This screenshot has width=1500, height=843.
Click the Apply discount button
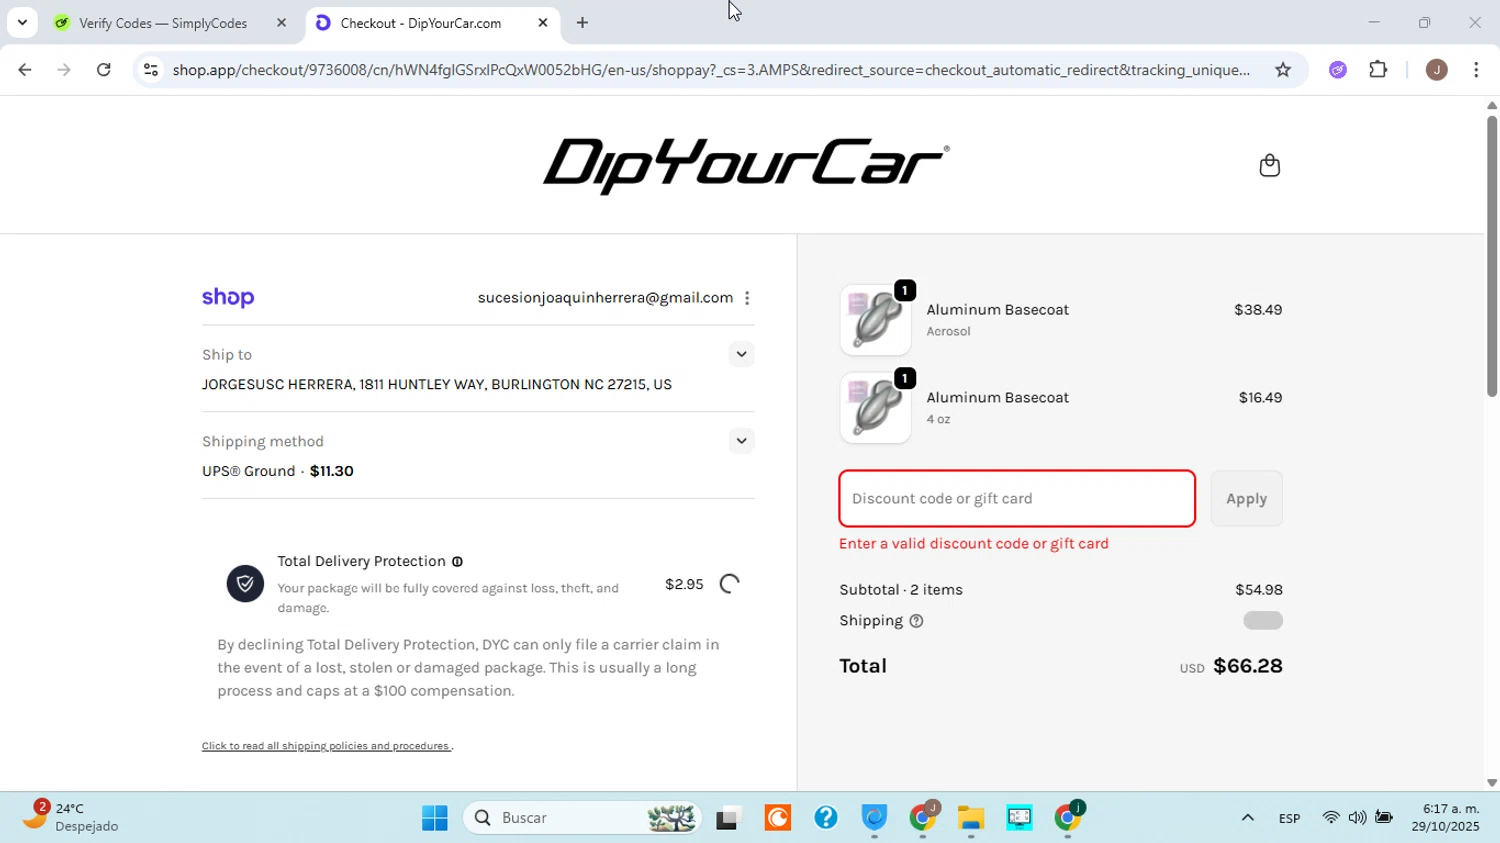pos(1246,498)
